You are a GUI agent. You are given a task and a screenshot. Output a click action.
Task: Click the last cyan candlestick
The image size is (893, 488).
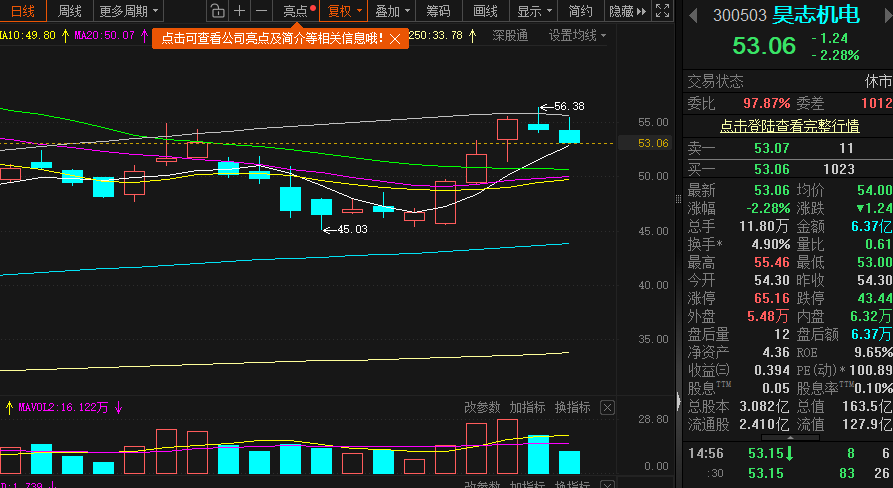(x=570, y=136)
